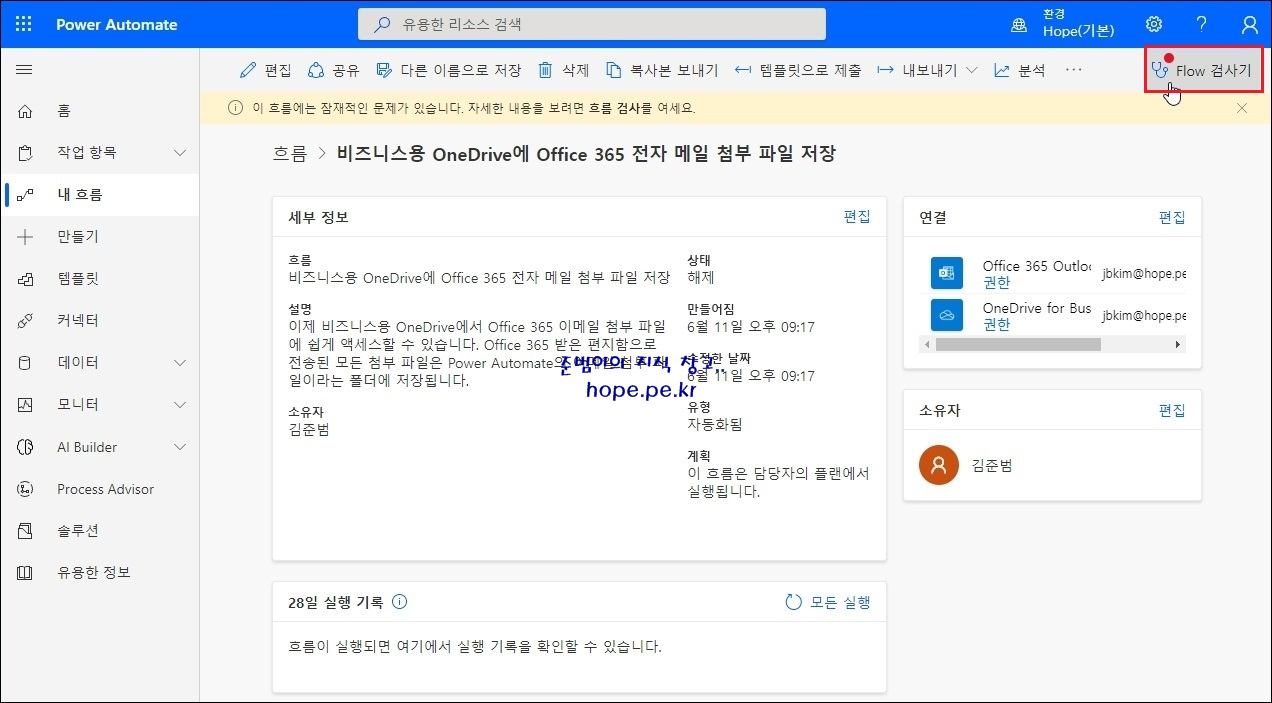Open the account profile icon

tap(1249, 24)
